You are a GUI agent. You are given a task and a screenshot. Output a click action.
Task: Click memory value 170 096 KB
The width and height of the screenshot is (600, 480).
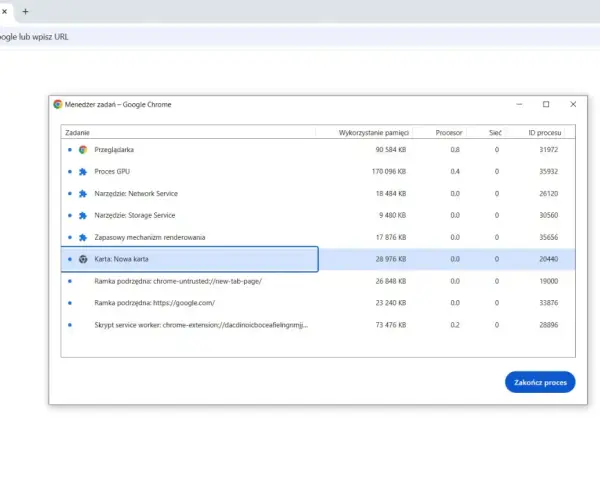(x=389, y=171)
